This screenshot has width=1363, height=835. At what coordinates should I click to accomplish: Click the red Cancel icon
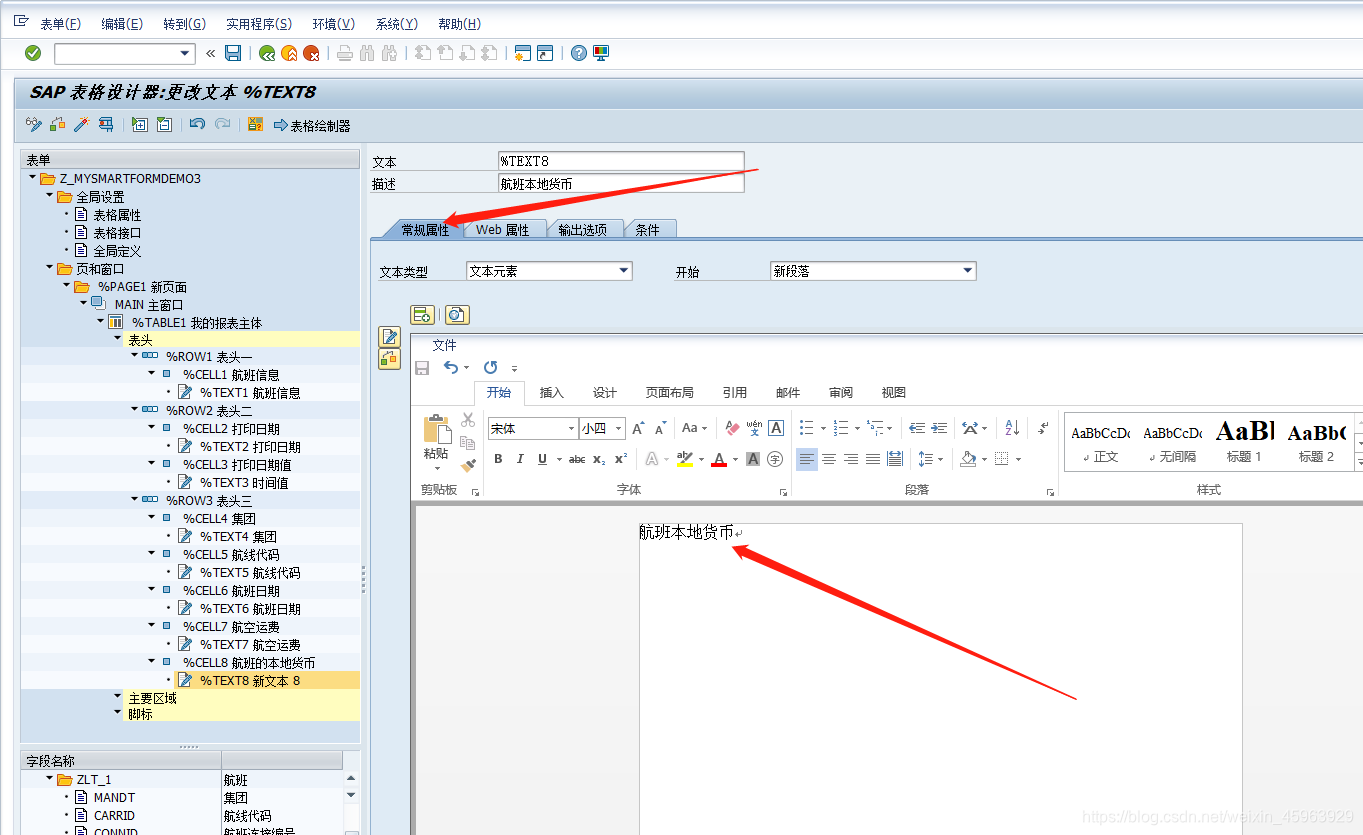coord(311,53)
